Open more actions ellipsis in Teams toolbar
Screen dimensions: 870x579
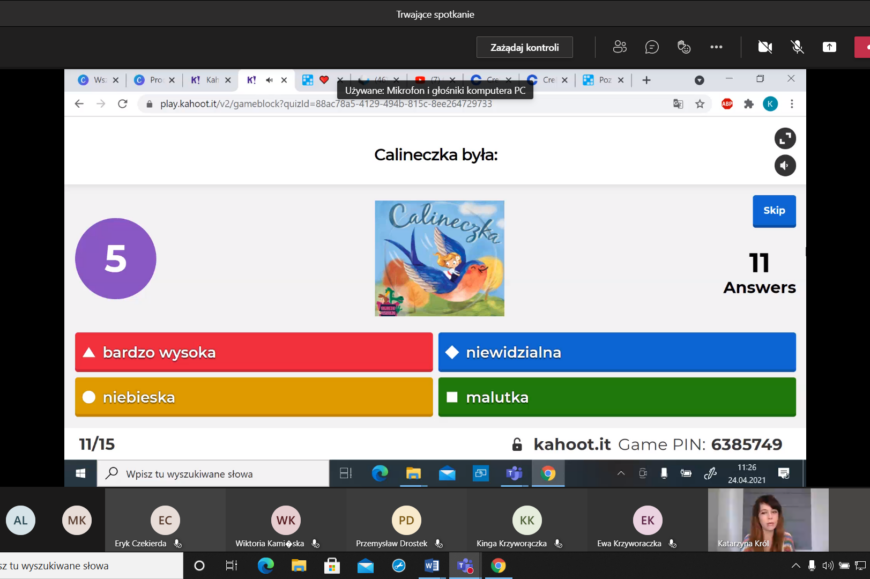[716, 47]
